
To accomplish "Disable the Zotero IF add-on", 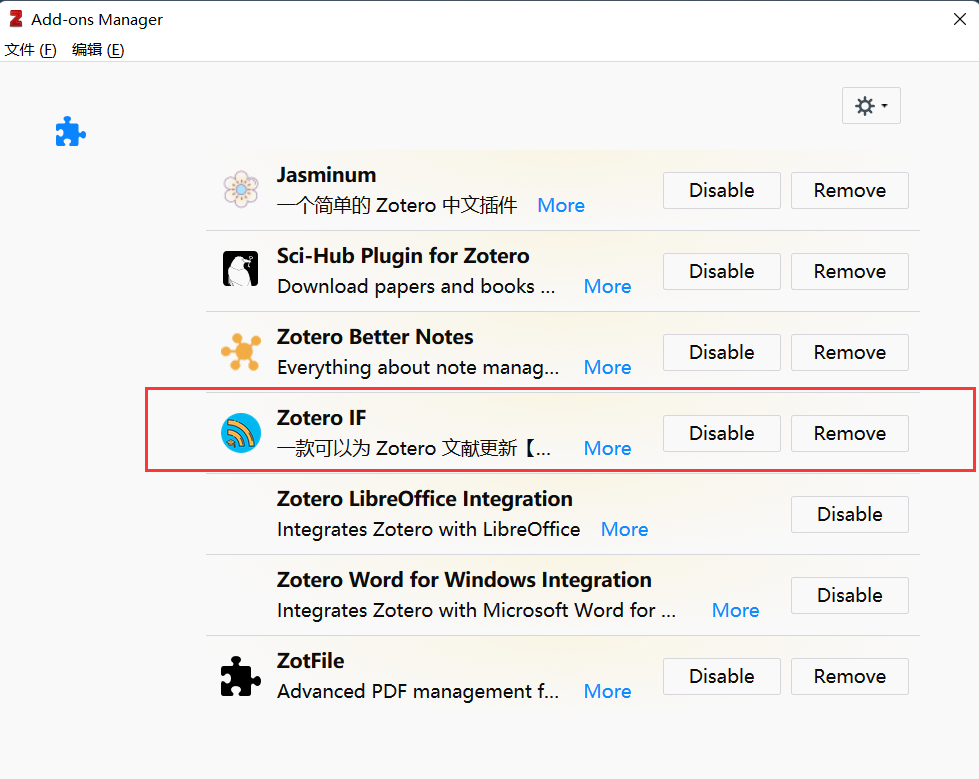I will 722,433.
